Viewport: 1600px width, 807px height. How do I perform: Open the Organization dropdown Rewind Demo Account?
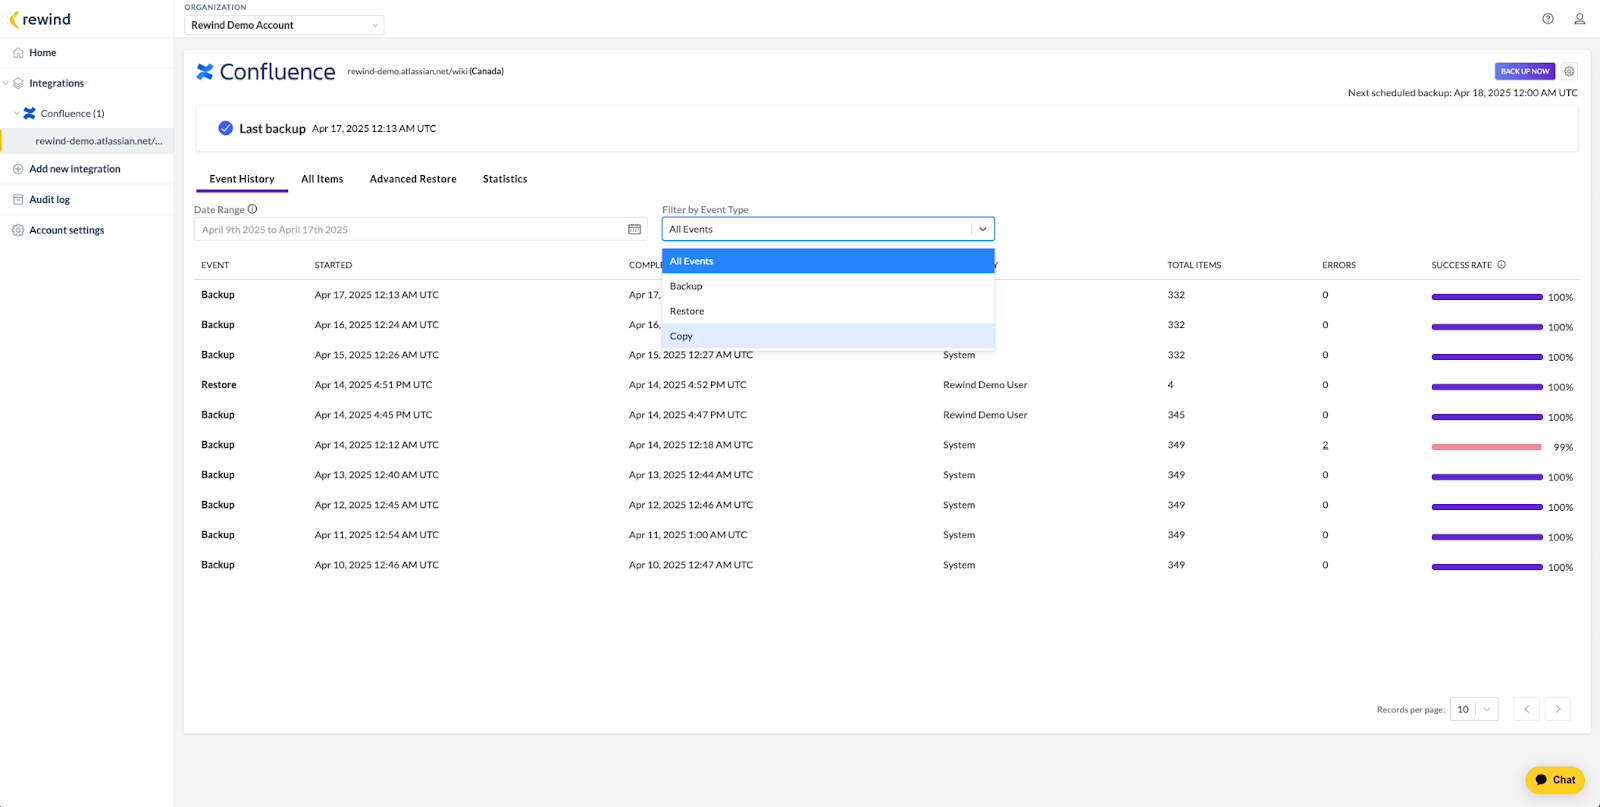pyautogui.click(x=284, y=25)
